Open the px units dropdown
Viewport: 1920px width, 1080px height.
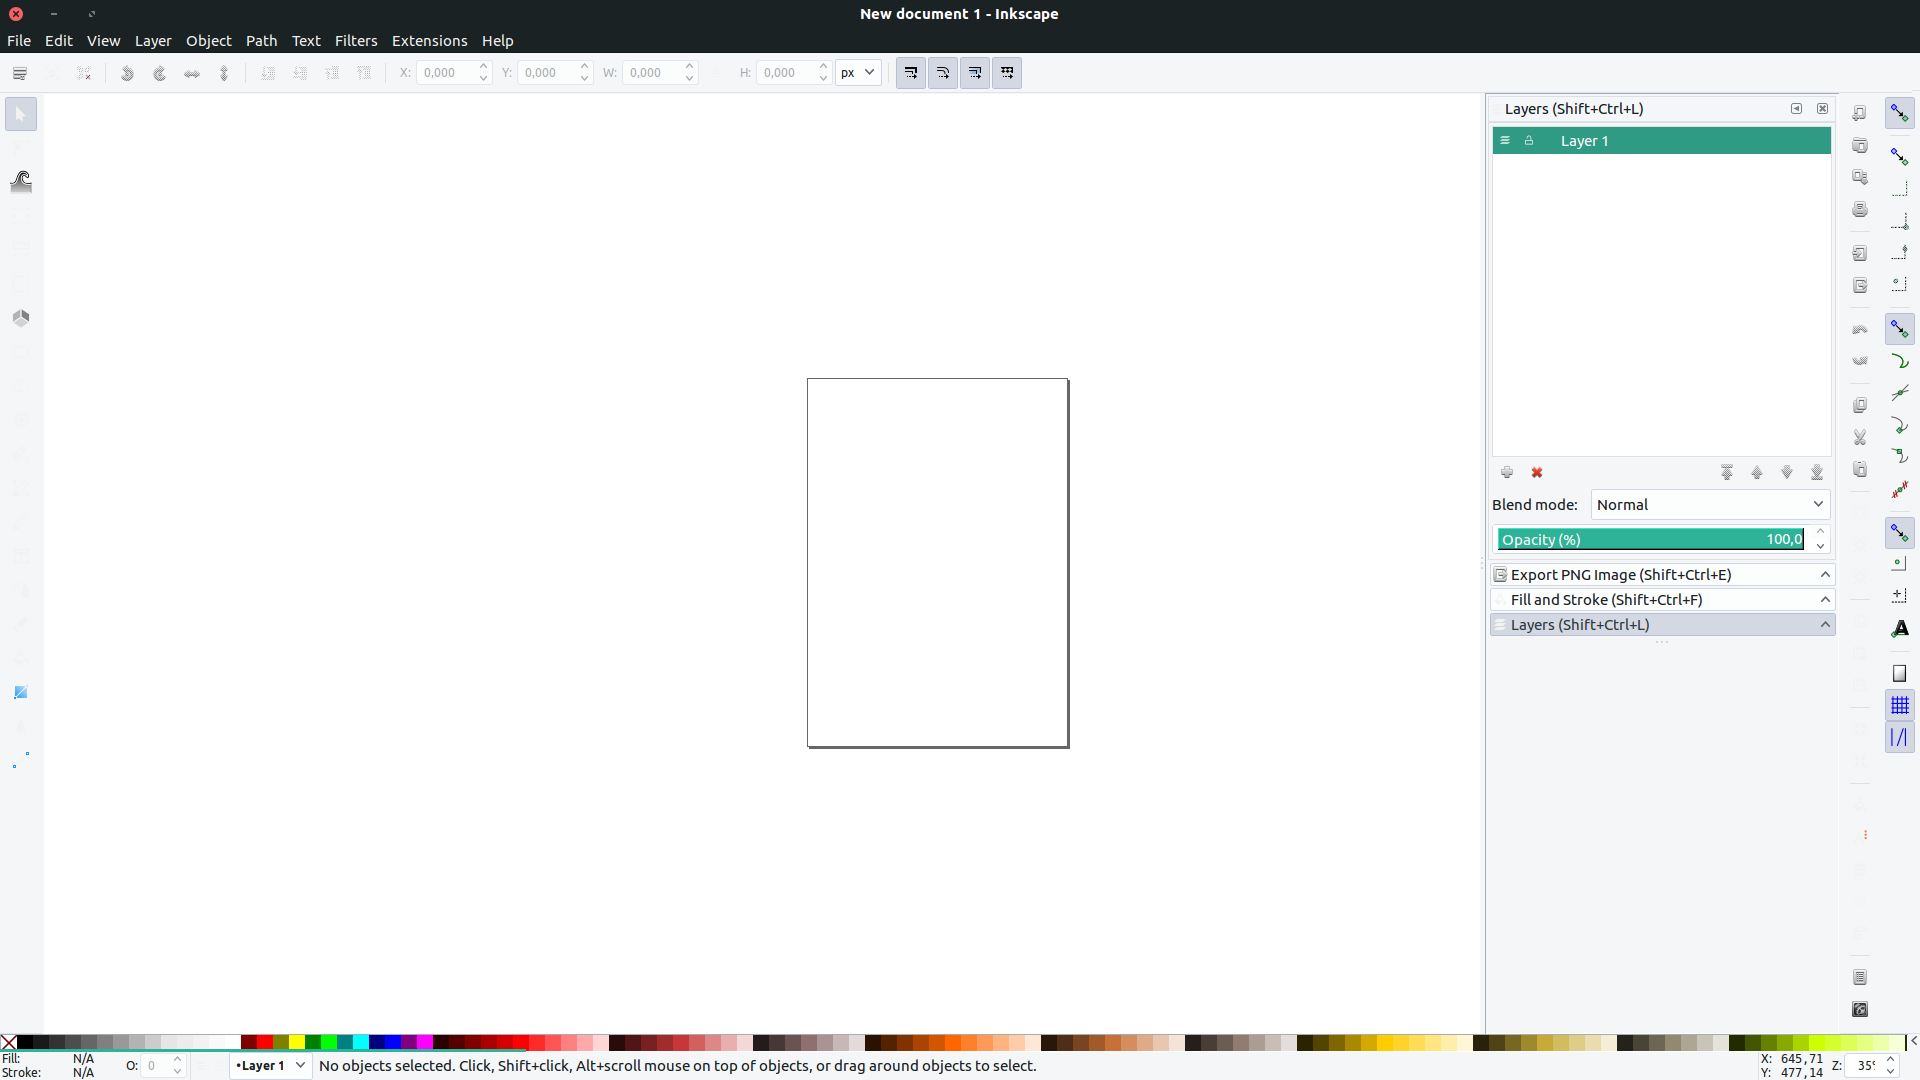(x=858, y=73)
